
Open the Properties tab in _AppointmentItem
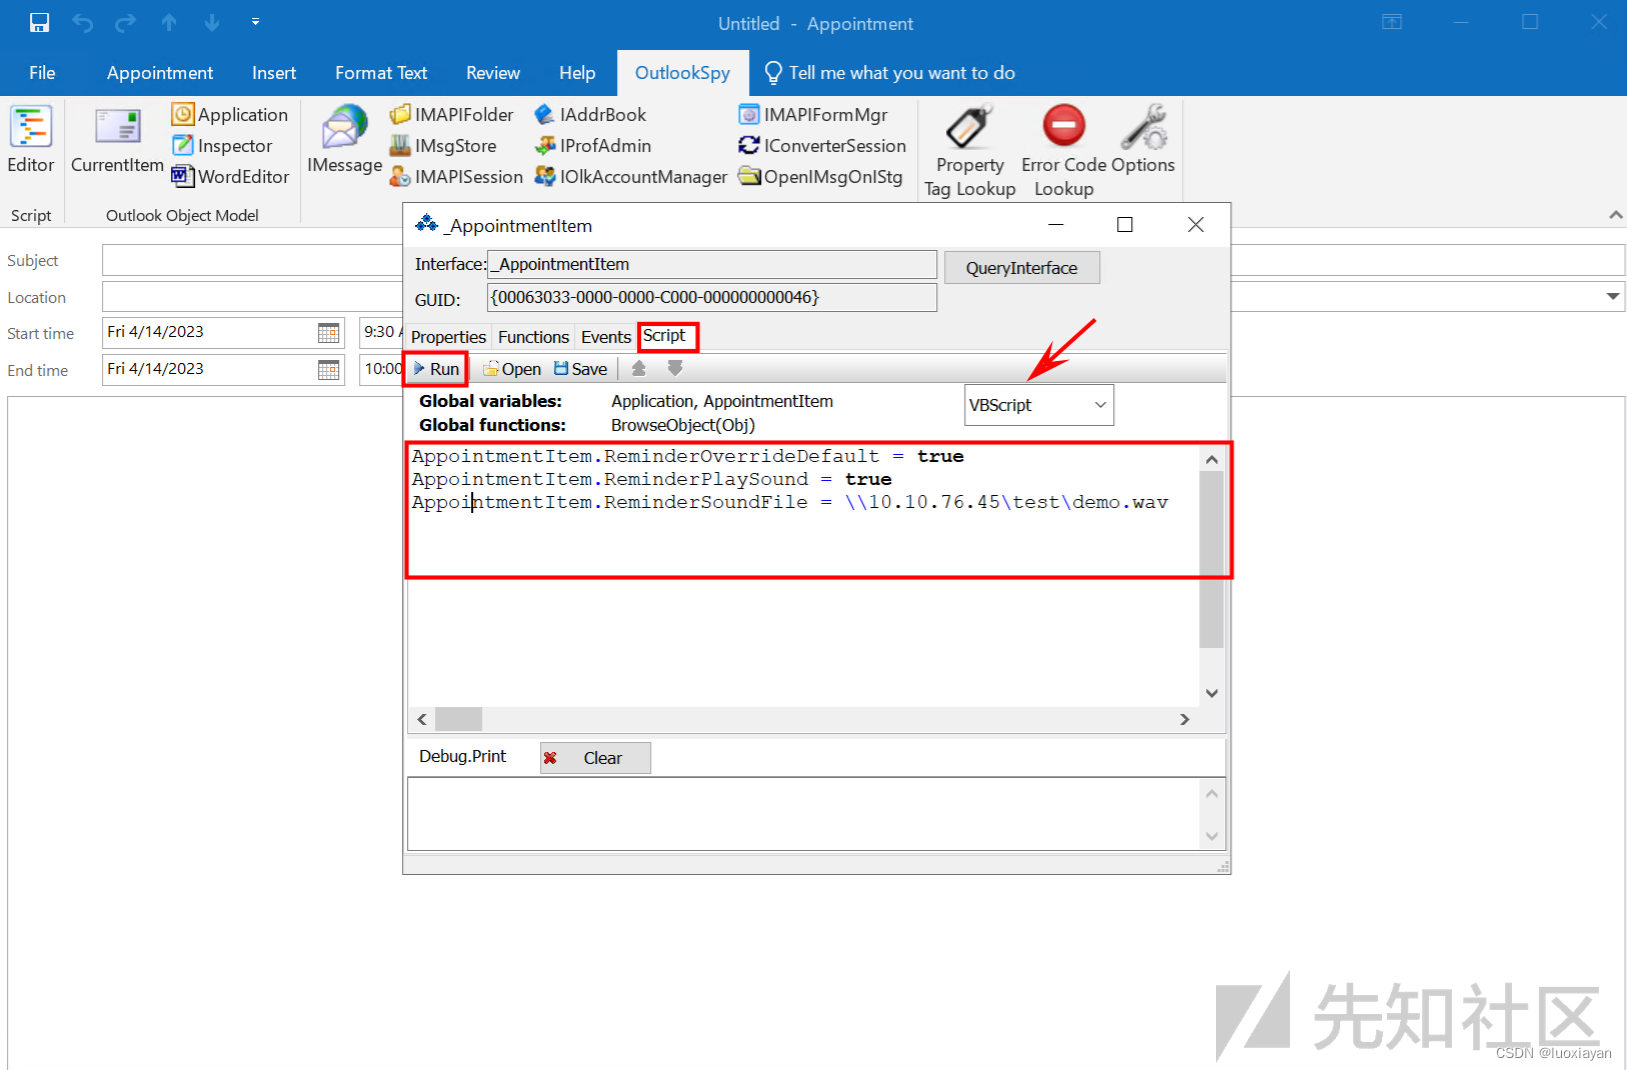(448, 337)
